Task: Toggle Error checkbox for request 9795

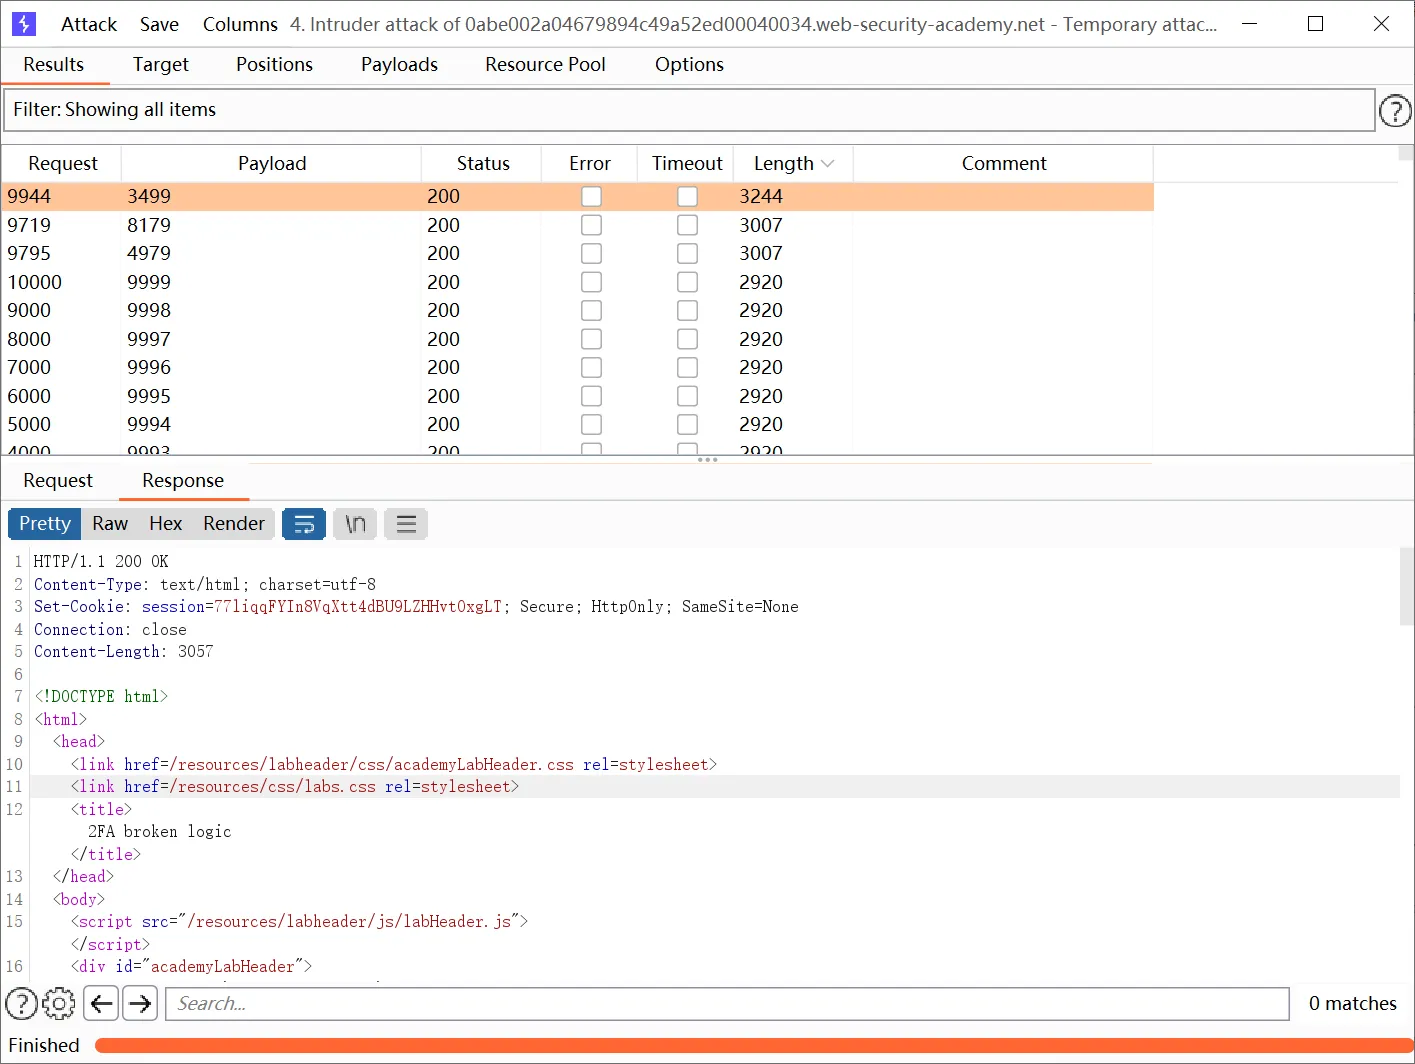Action: point(591,253)
